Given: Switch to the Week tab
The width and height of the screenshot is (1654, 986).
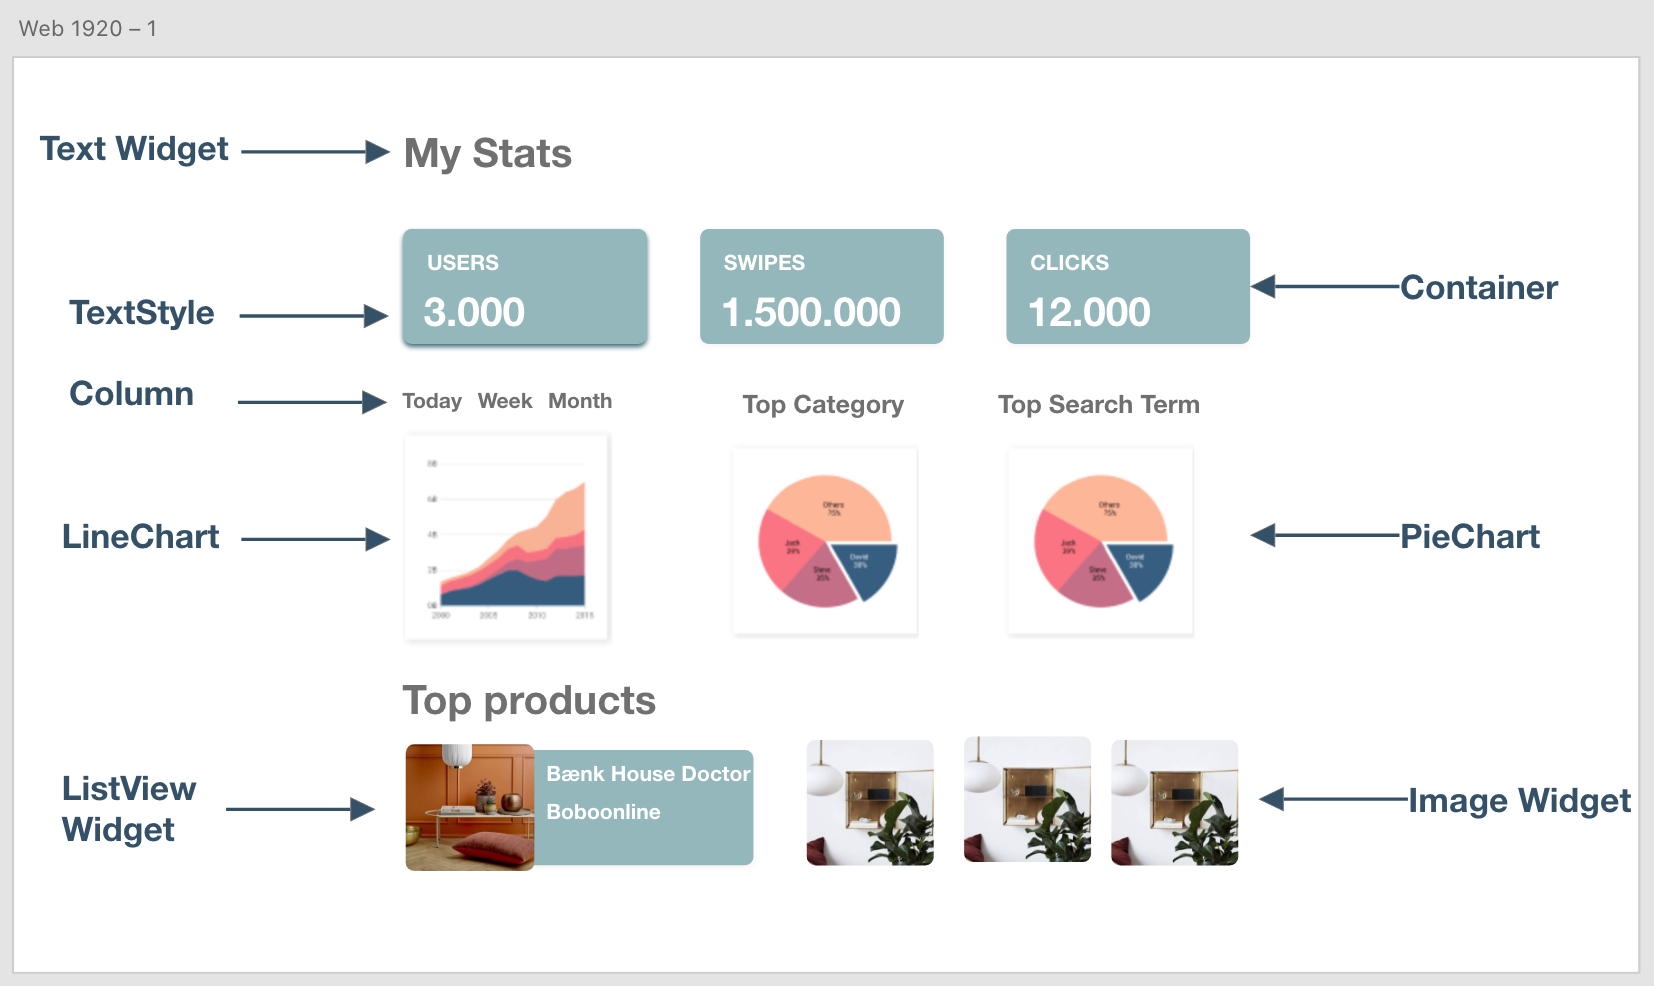Looking at the screenshot, I should (x=505, y=401).
